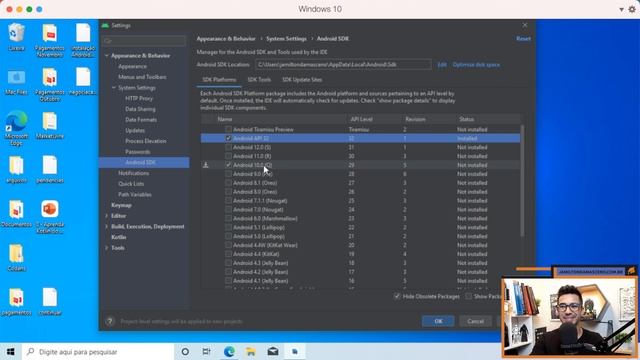The image size is (640, 360).
Task: Open Task View on the taskbar
Action: pyautogui.click(x=207, y=351)
